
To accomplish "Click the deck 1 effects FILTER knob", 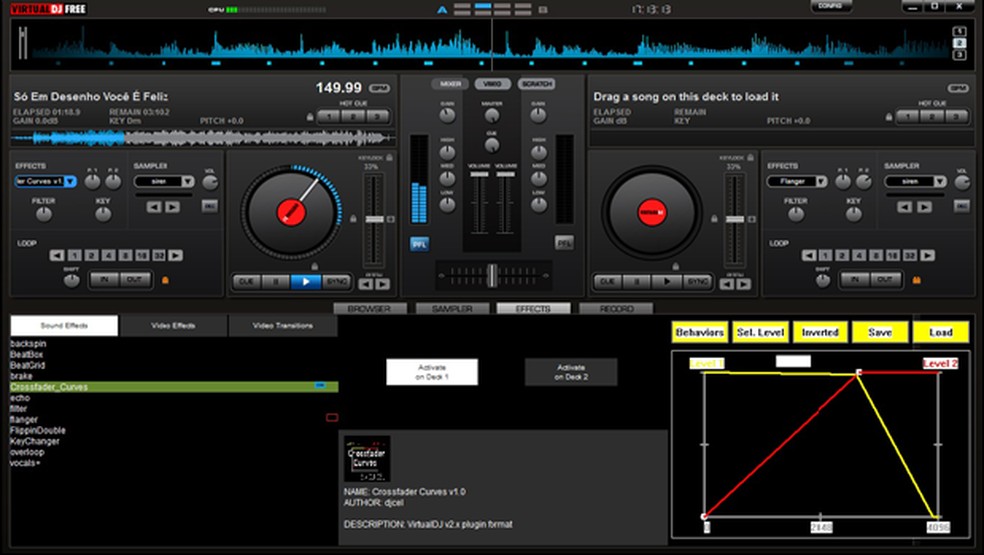I will pyautogui.click(x=43, y=214).
